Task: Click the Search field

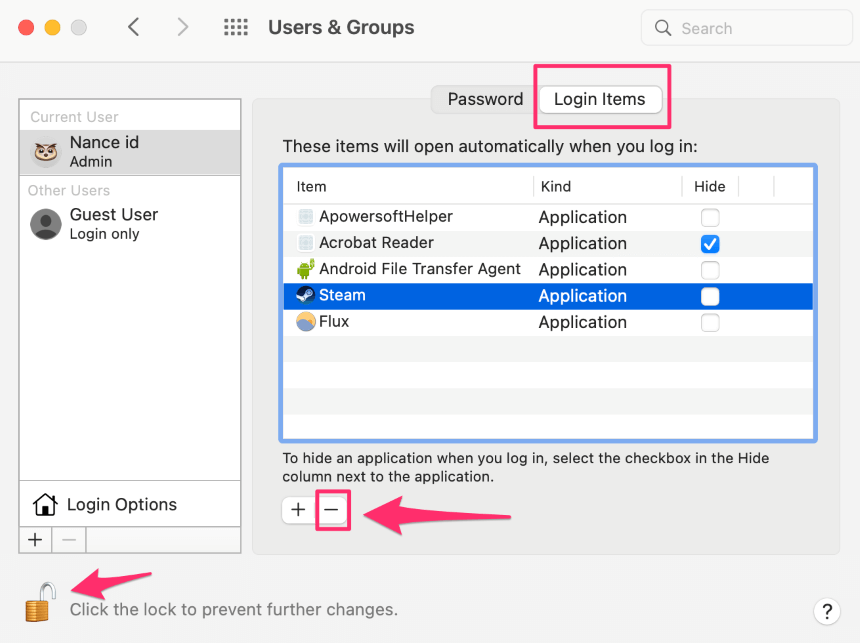Action: 750,28
